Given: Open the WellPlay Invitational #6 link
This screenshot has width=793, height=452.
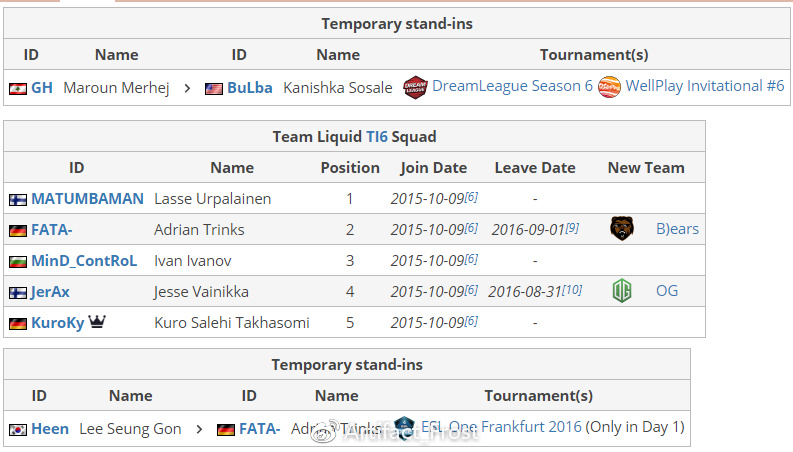Looking at the screenshot, I should (705, 86).
